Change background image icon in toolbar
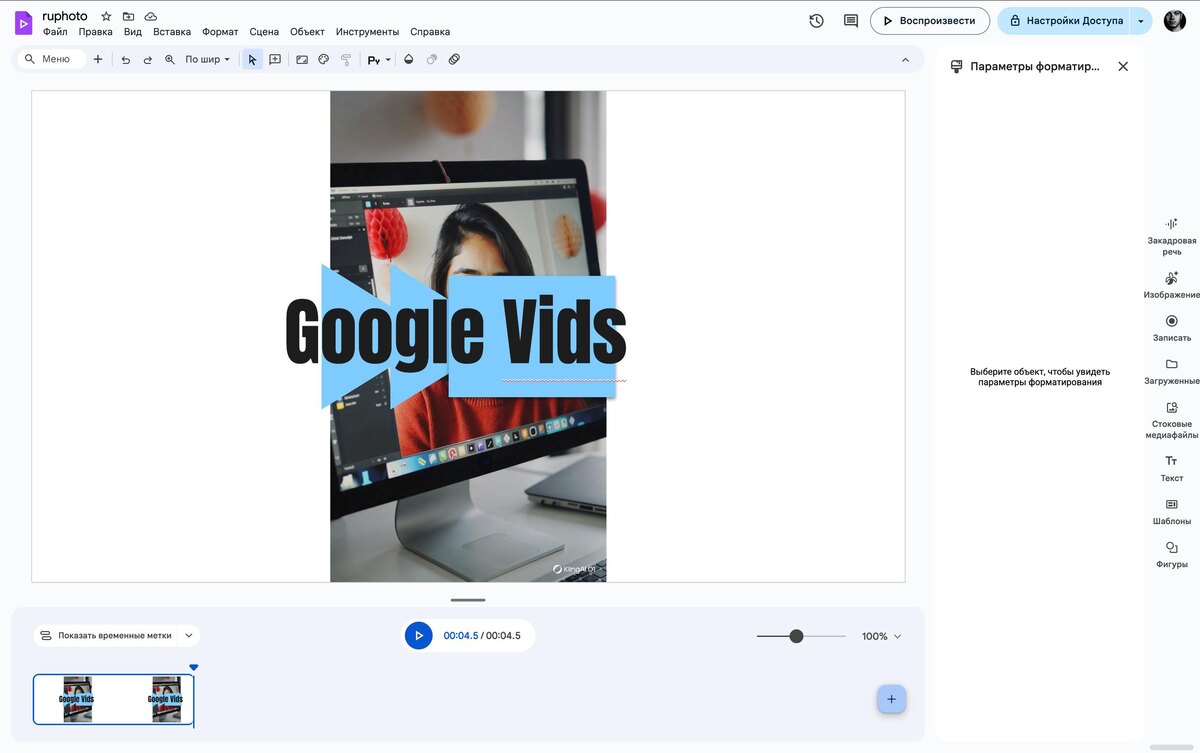Image resolution: width=1200 pixels, height=753 pixels. tap(302, 60)
